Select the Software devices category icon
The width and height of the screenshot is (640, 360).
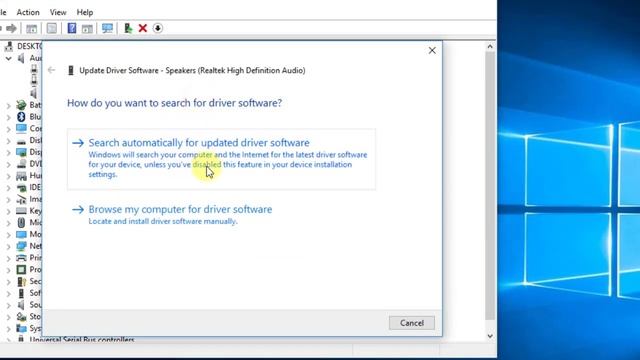coord(21,293)
